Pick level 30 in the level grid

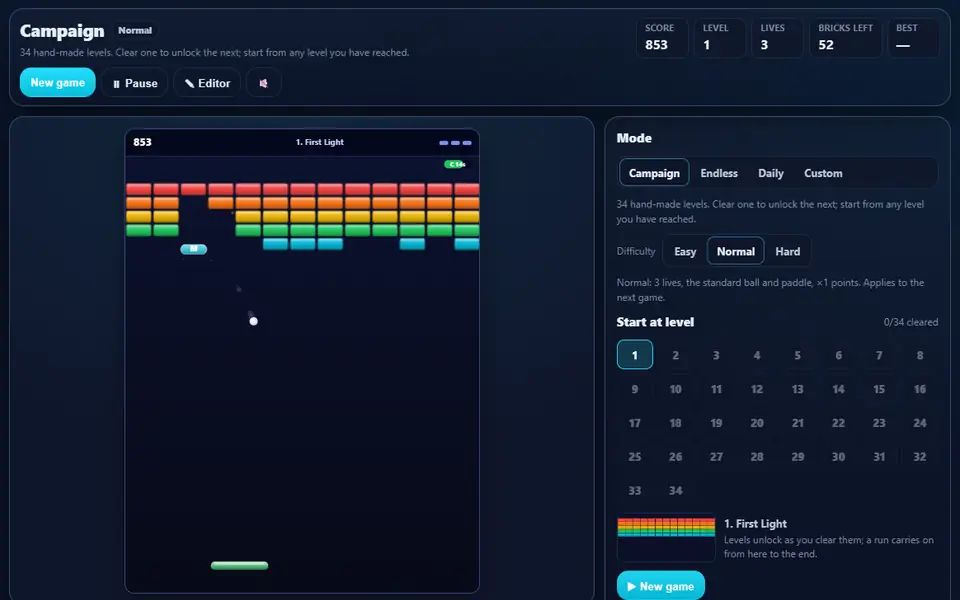pos(838,456)
